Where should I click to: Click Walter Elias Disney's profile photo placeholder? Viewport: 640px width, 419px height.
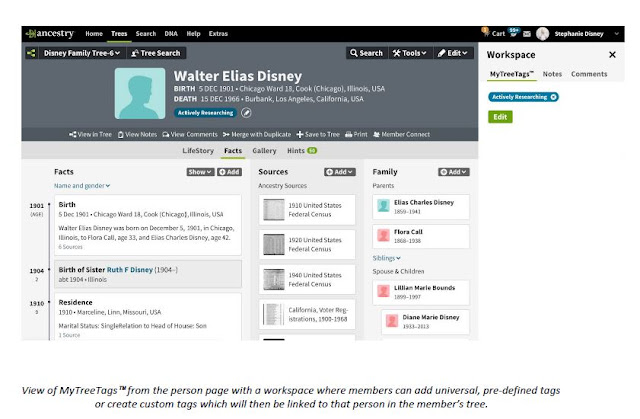(140, 93)
